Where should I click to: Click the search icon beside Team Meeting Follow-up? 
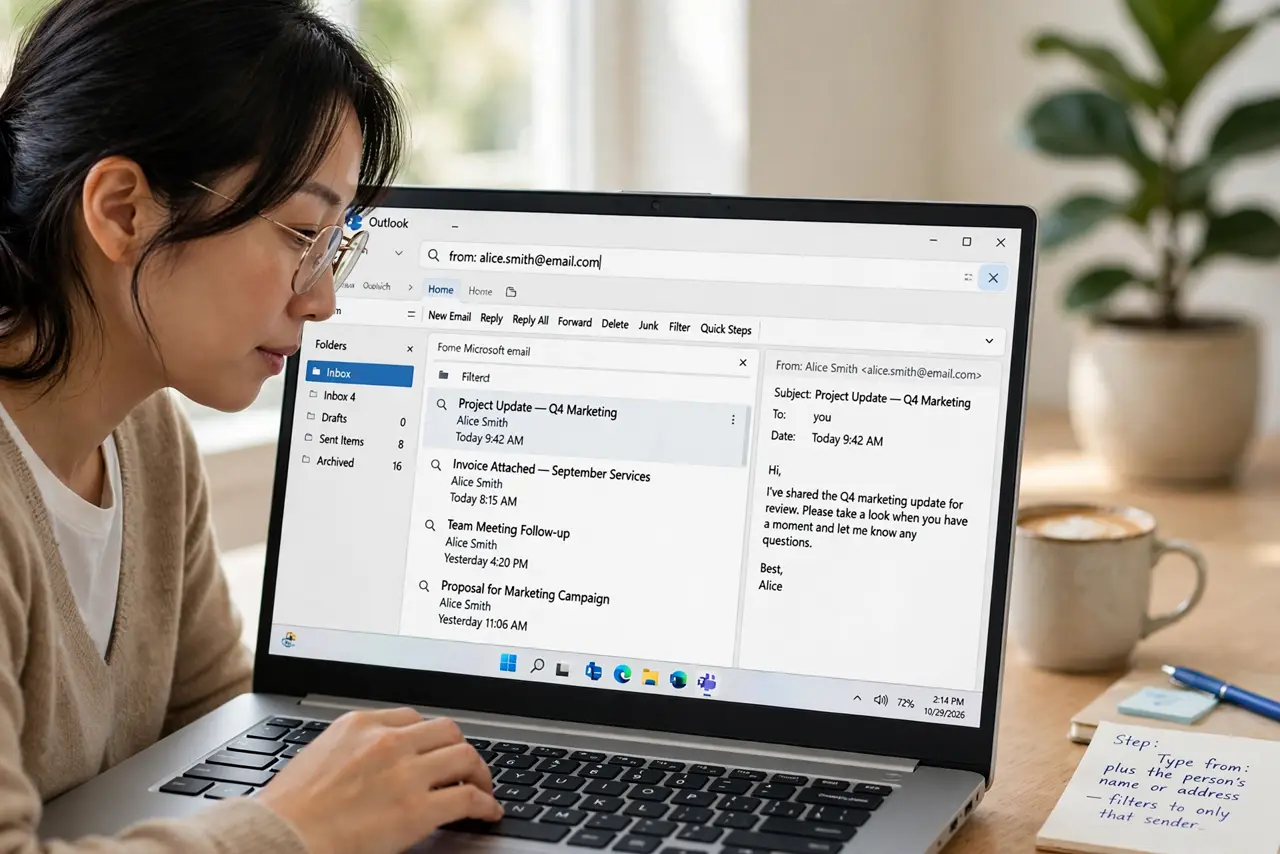[430, 525]
